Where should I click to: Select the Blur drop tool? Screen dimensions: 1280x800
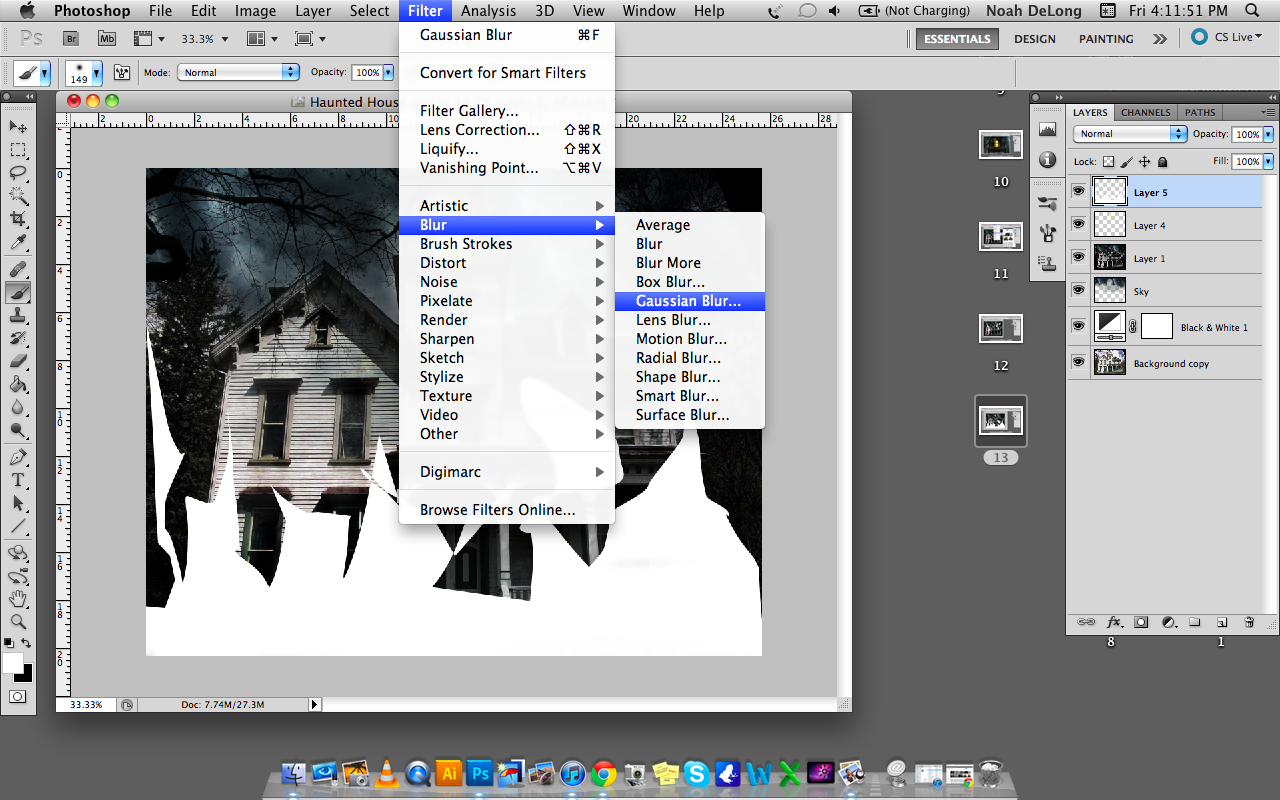(18, 408)
